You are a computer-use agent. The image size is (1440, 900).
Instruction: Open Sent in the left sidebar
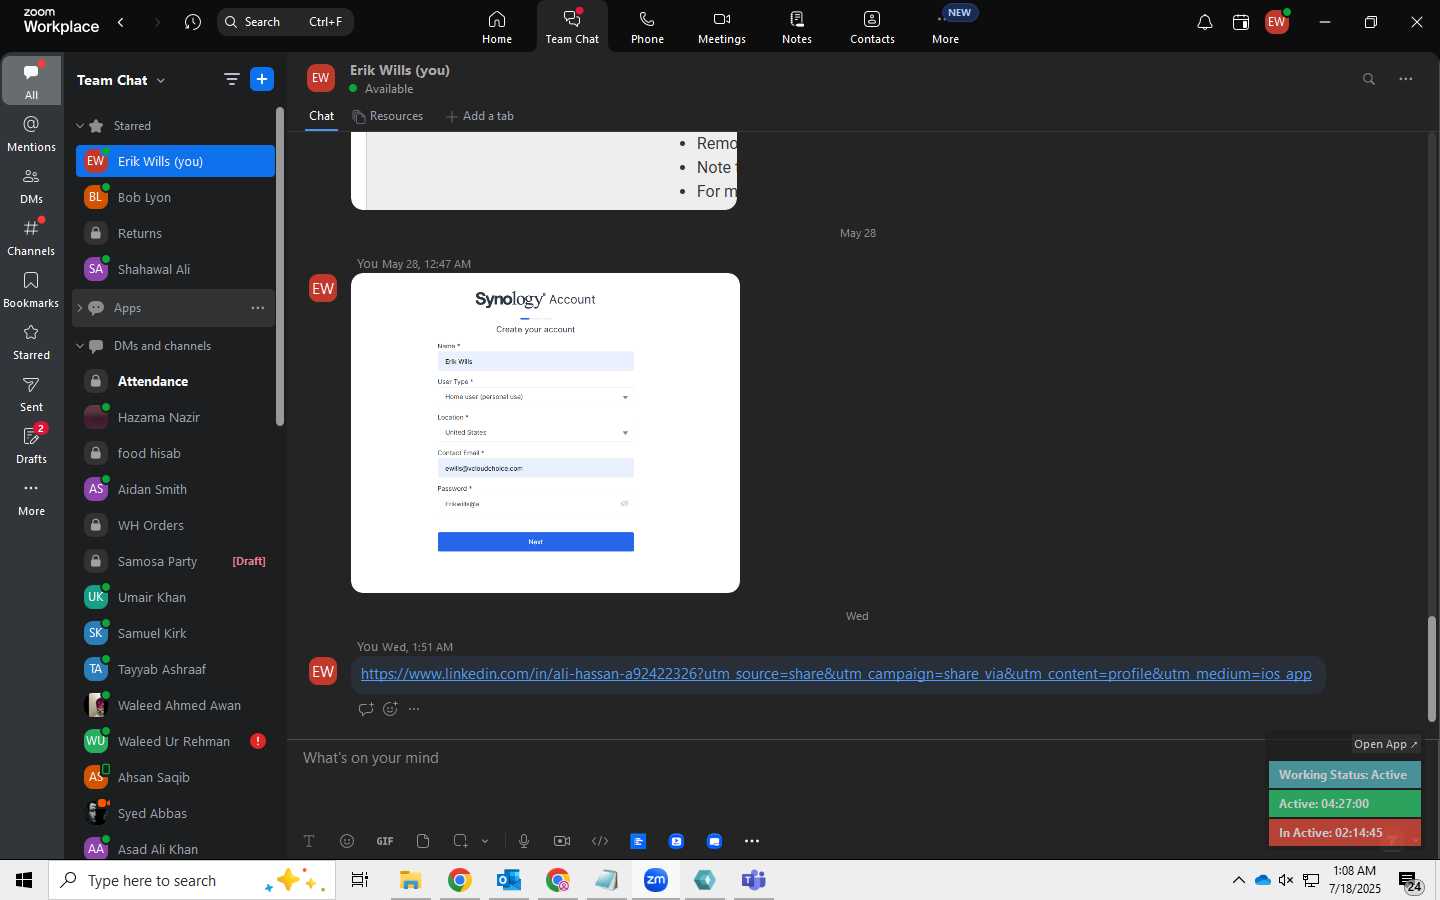[31, 393]
